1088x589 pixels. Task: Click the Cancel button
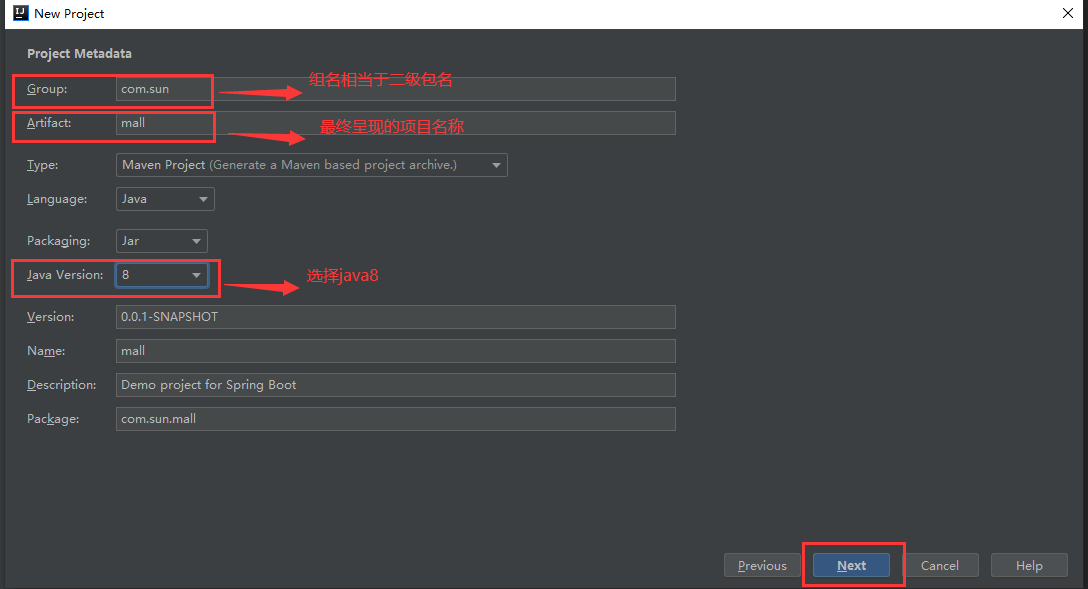[x=940, y=565]
